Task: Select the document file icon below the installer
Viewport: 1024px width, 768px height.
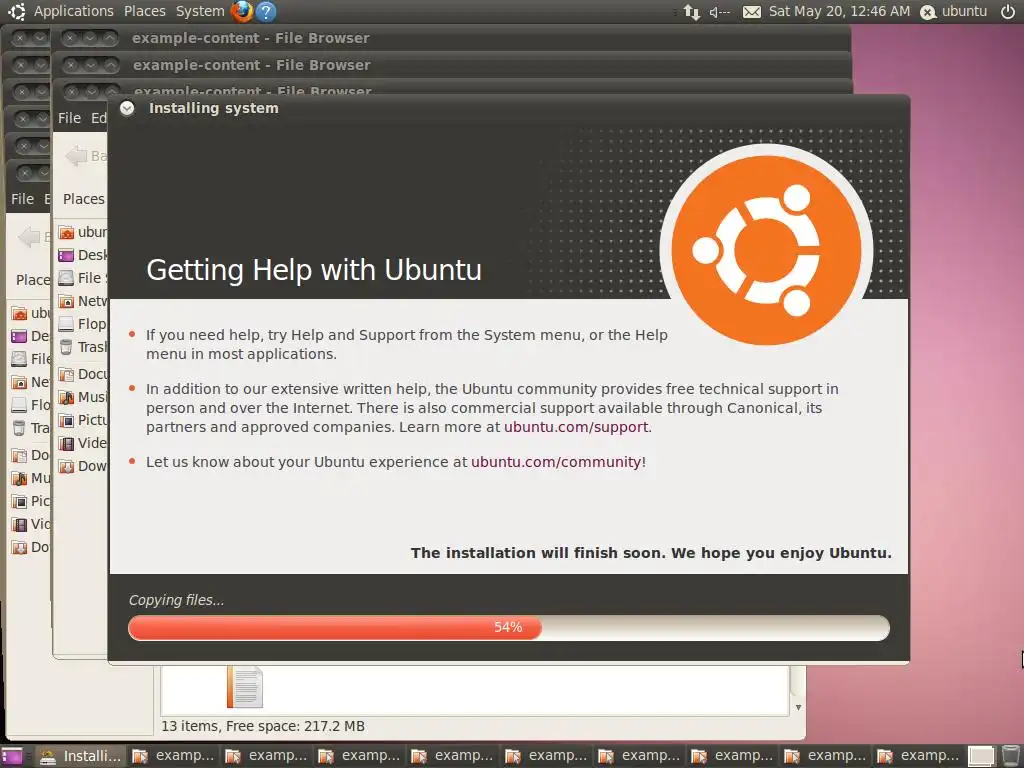Action: (x=245, y=686)
